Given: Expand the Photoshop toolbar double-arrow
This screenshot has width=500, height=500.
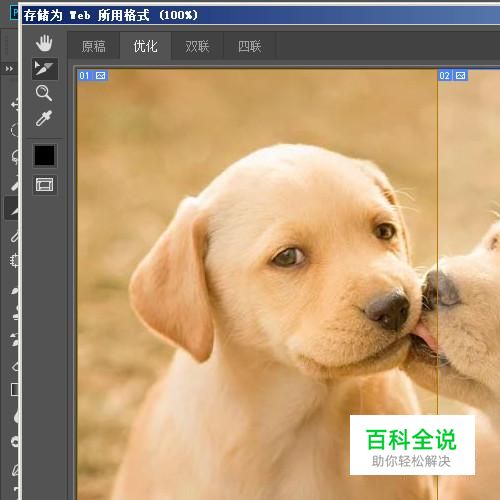Looking at the screenshot, I should click(x=9, y=69).
